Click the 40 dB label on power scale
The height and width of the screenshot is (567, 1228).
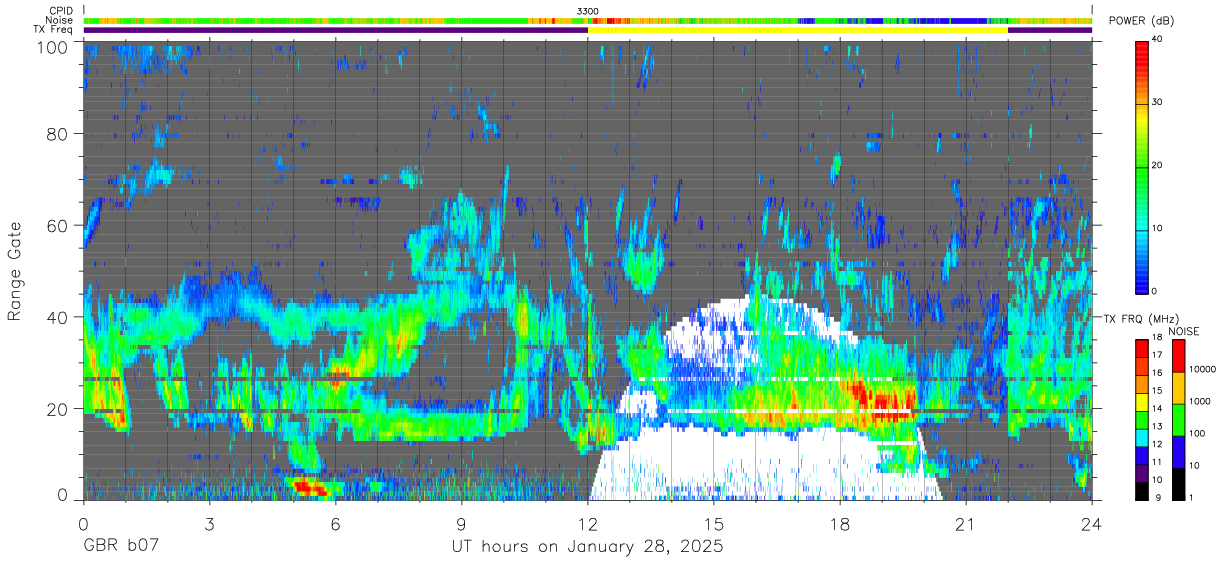(x=1158, y=40)
